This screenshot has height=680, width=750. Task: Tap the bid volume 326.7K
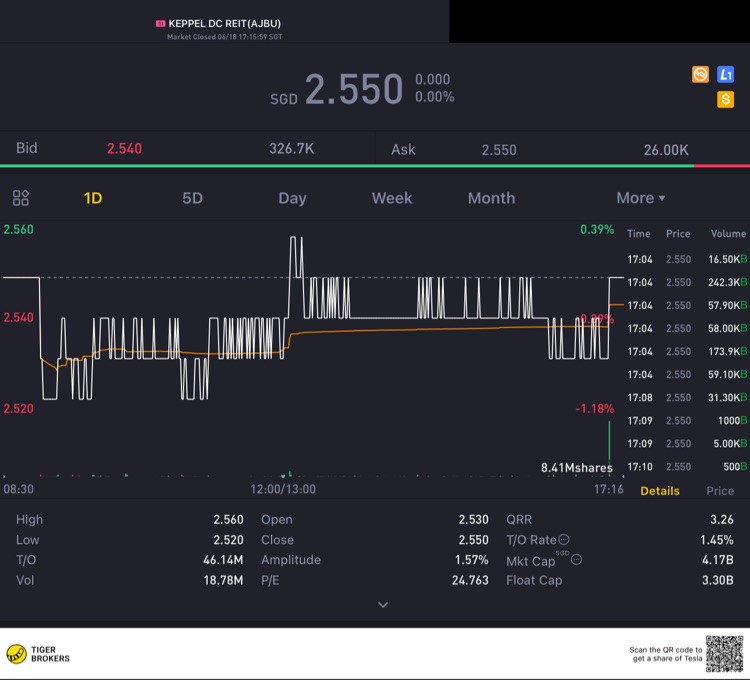coord(291,149)
